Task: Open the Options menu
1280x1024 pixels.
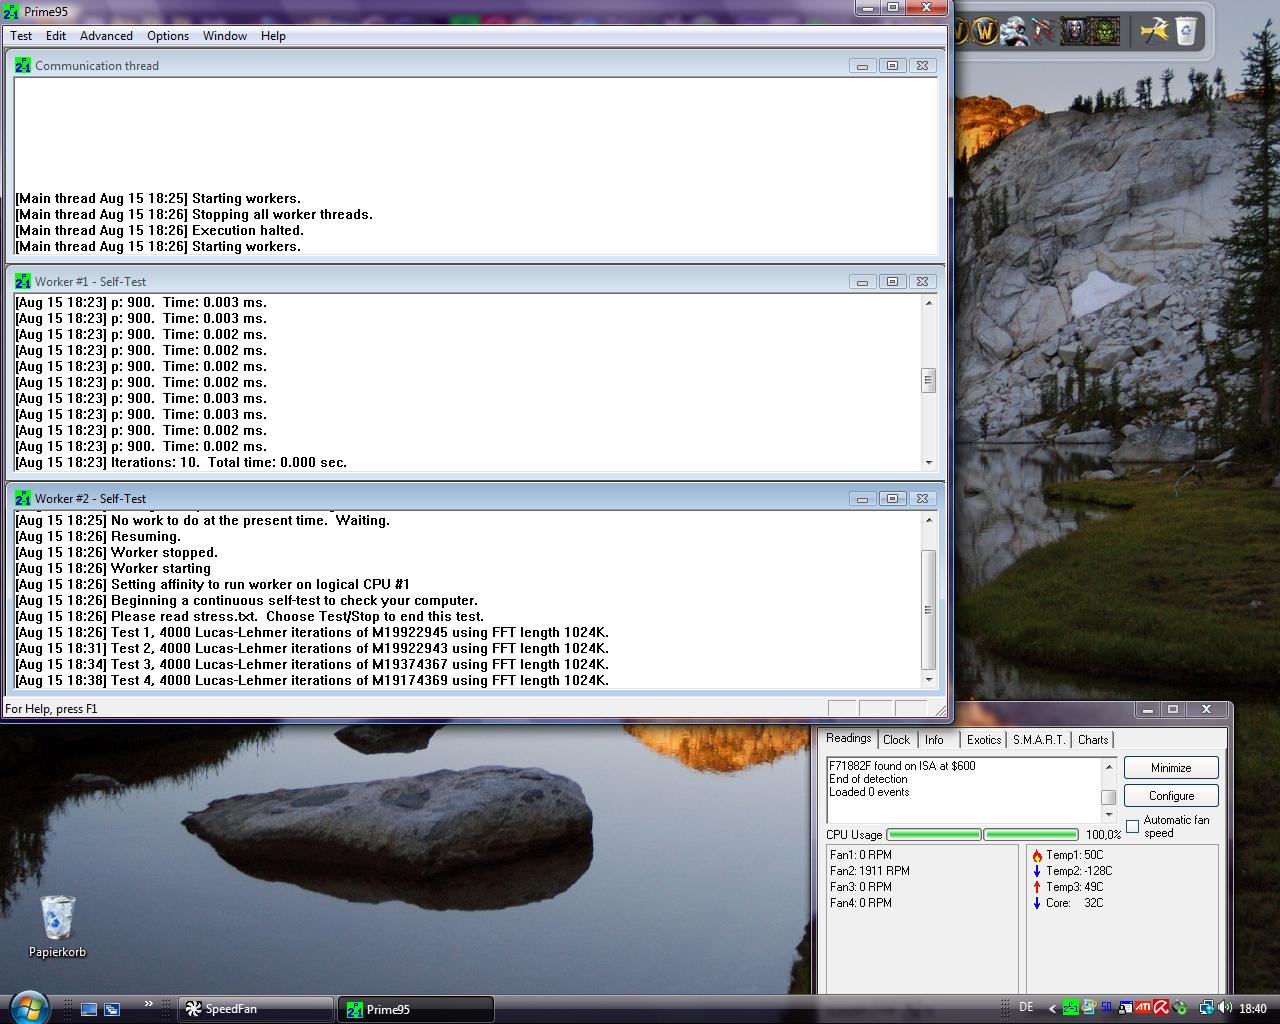Action: click(168, 35)
